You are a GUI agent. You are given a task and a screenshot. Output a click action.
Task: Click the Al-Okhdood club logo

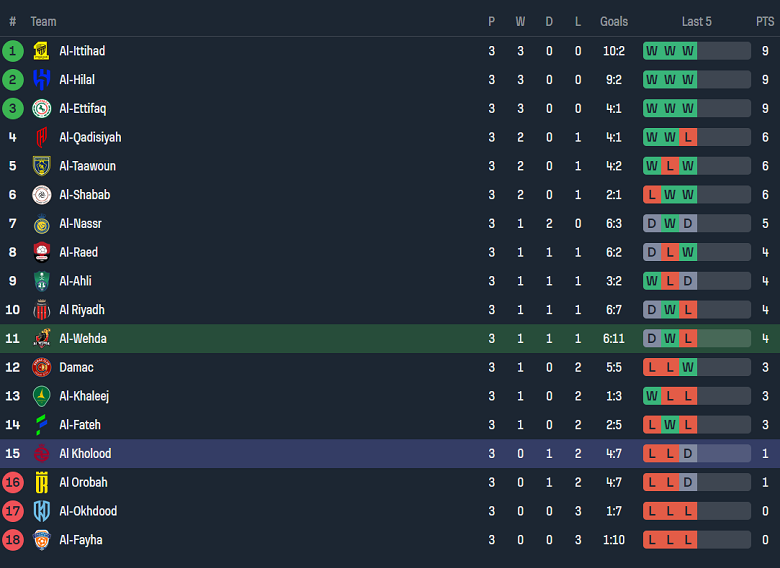coord(41,511)
